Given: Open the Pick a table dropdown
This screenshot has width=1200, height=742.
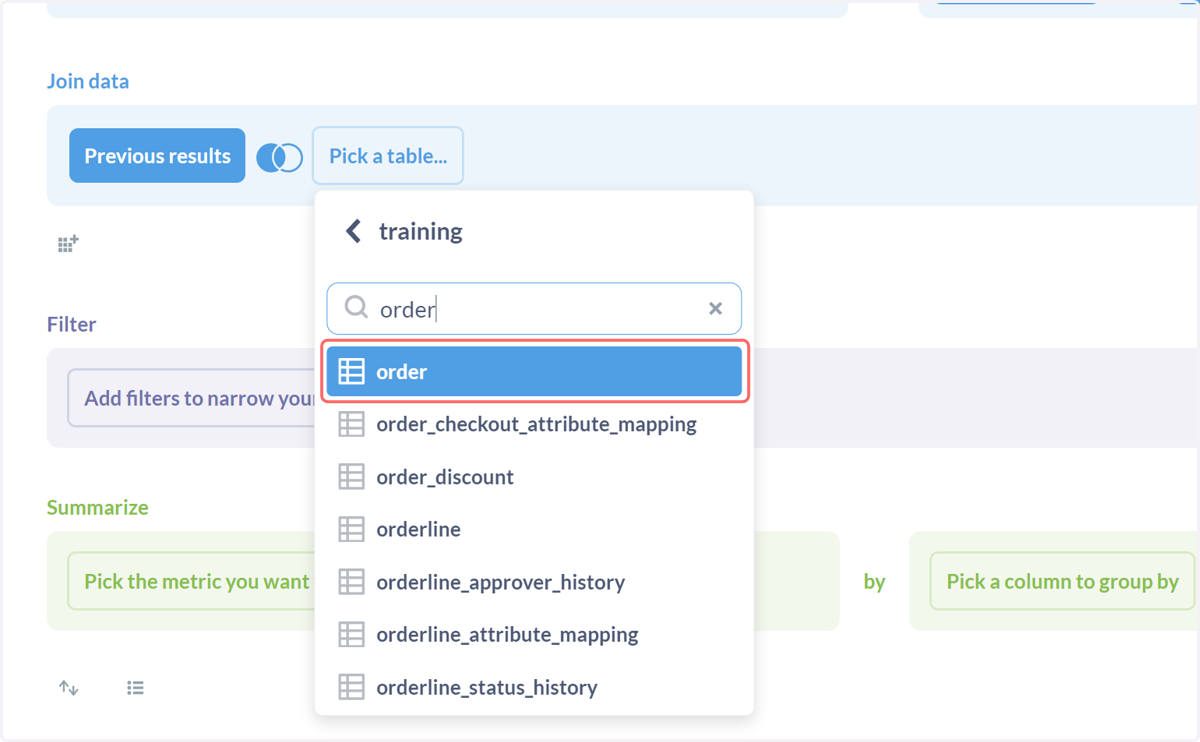Looking at the screenshot, I should [x=388, y=156].
